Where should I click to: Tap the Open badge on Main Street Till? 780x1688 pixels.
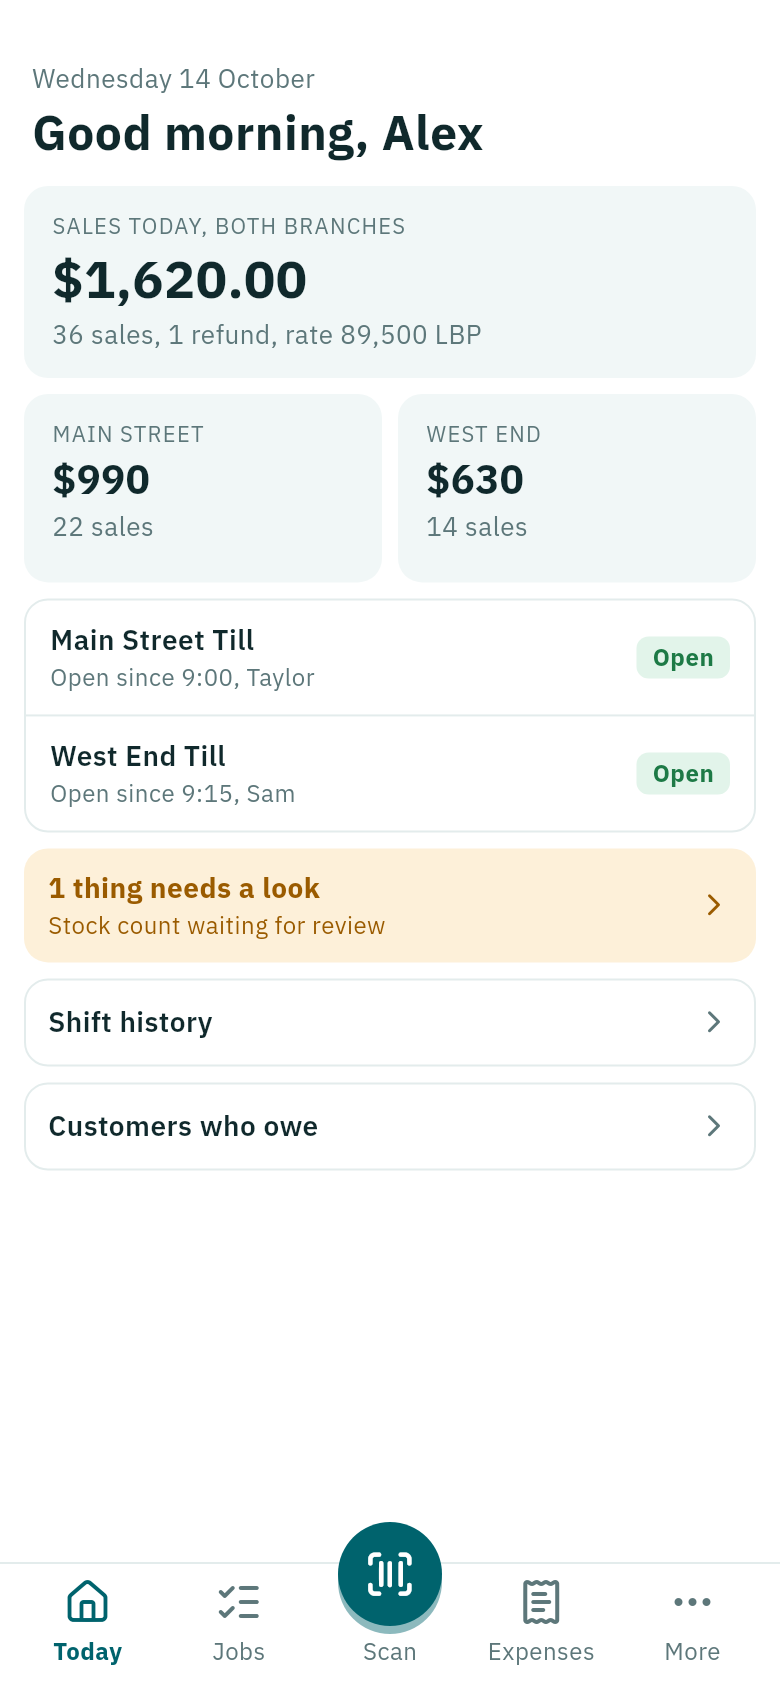683,658
